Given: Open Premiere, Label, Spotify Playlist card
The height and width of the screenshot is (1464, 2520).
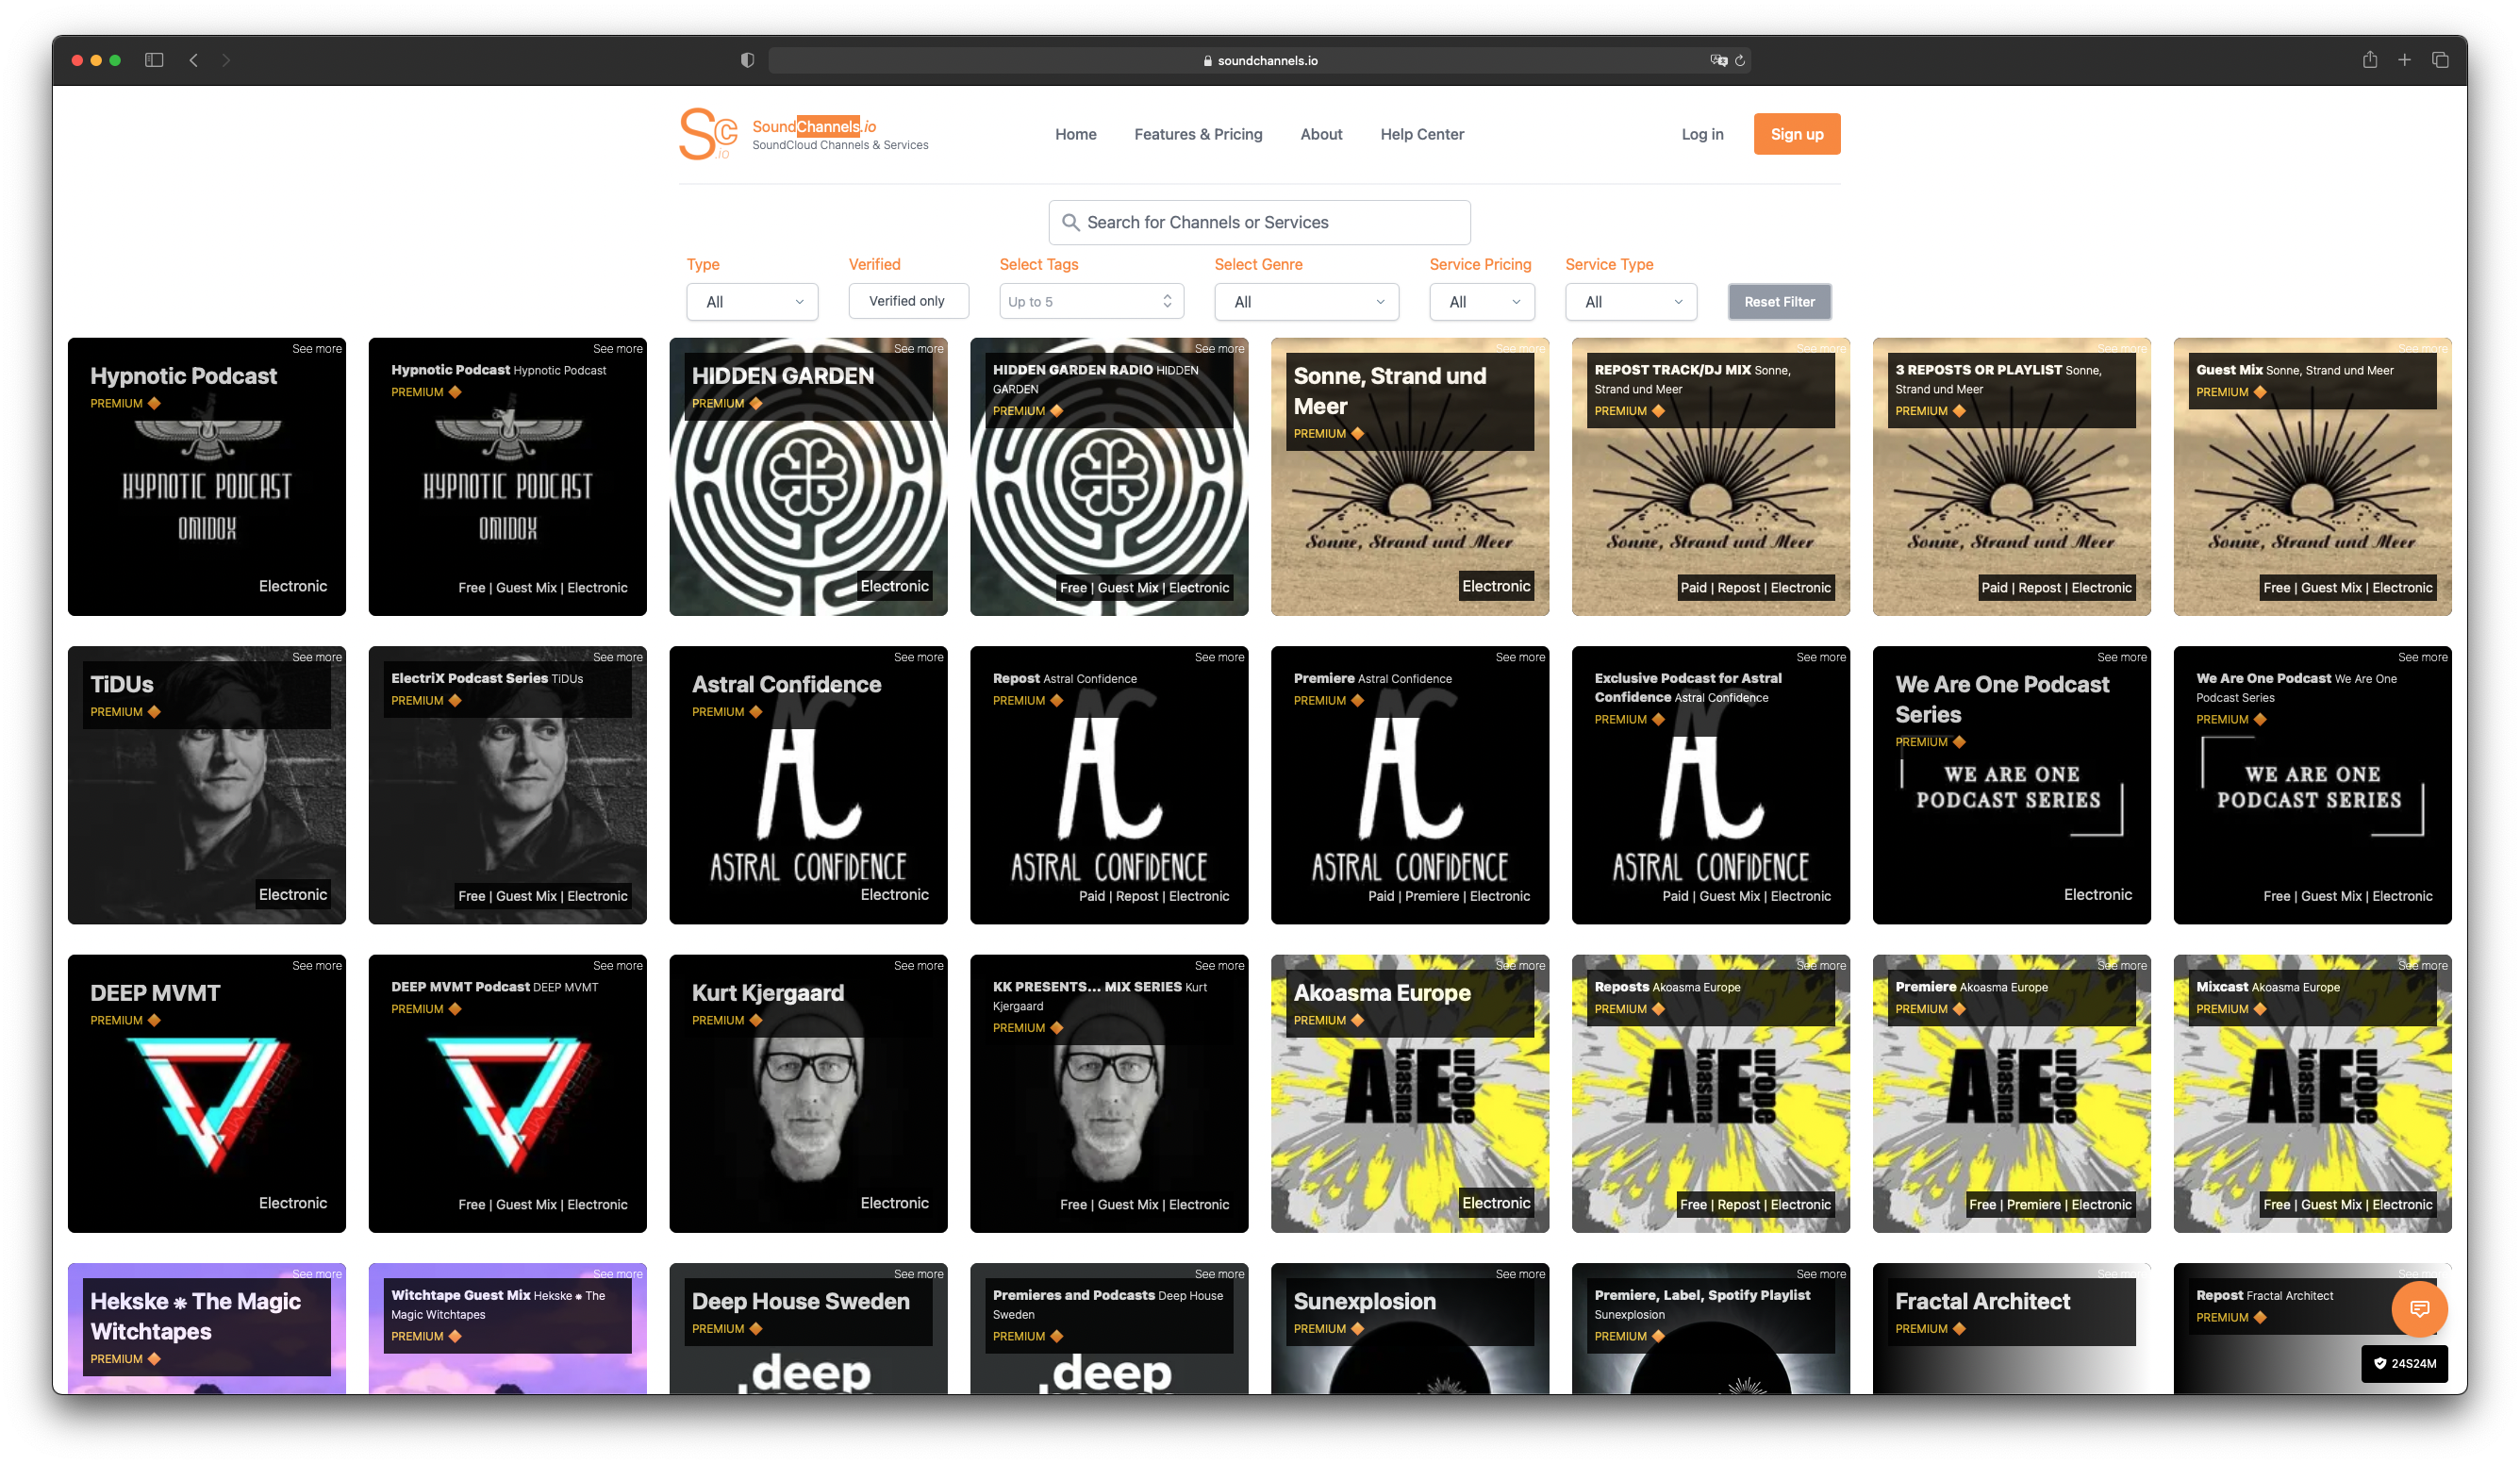Looking at the screenshot, I should [x=1710, y=1328].
